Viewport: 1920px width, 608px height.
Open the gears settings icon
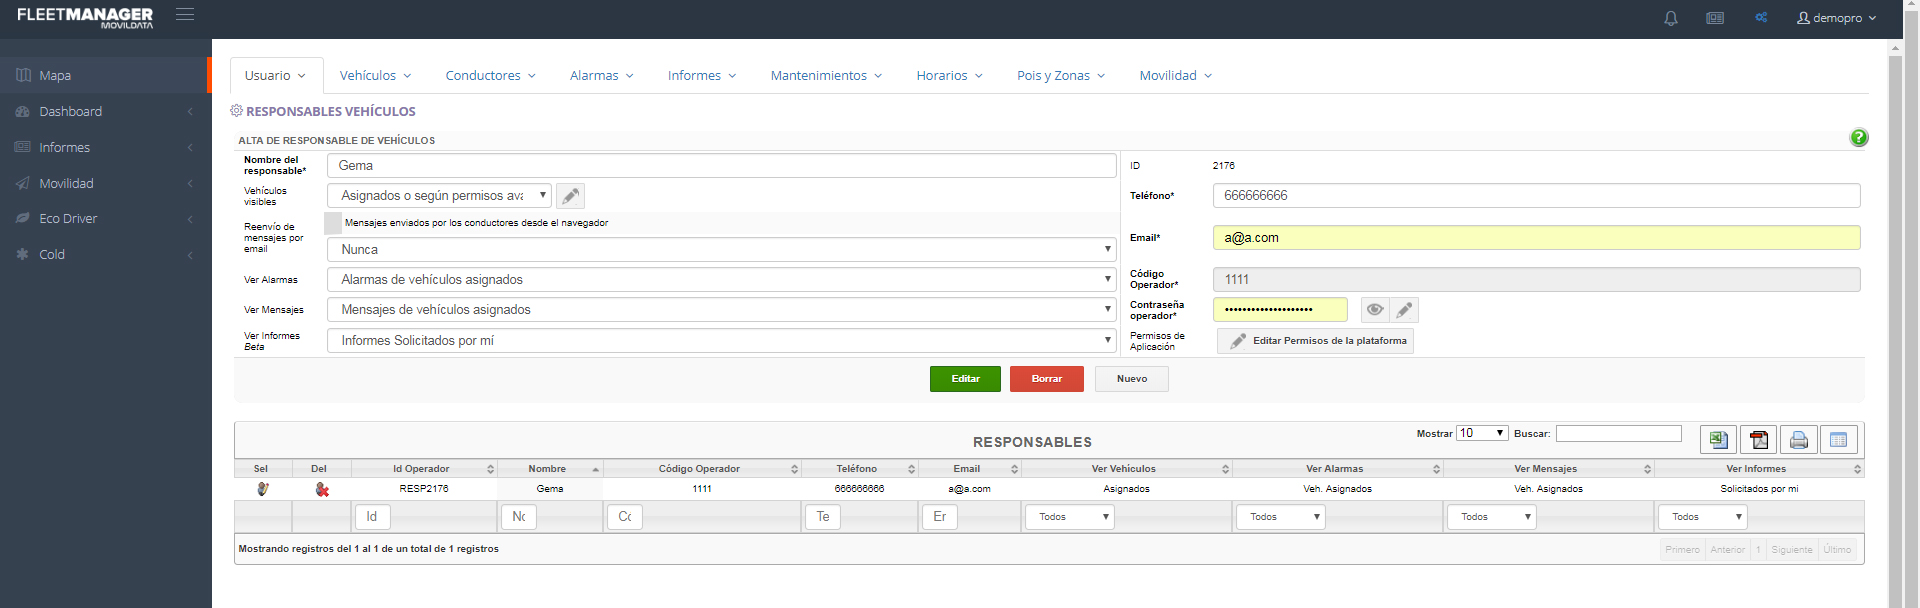tap(1761, 18)
